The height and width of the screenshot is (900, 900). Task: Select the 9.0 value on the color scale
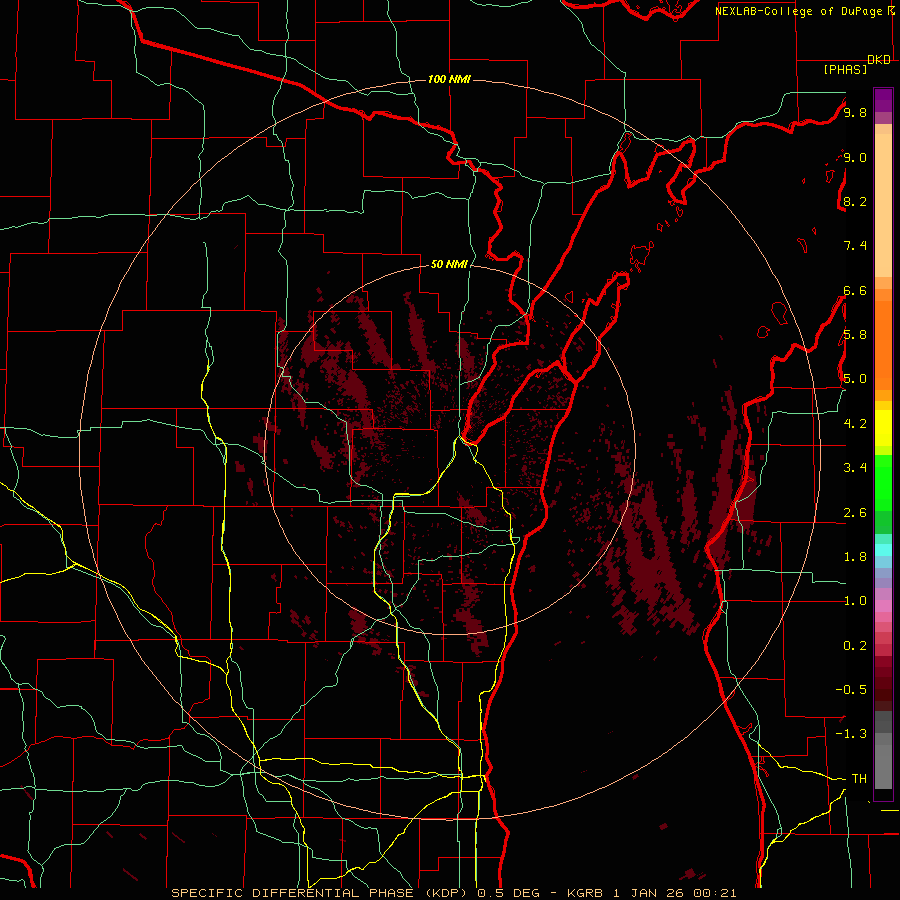855,158
